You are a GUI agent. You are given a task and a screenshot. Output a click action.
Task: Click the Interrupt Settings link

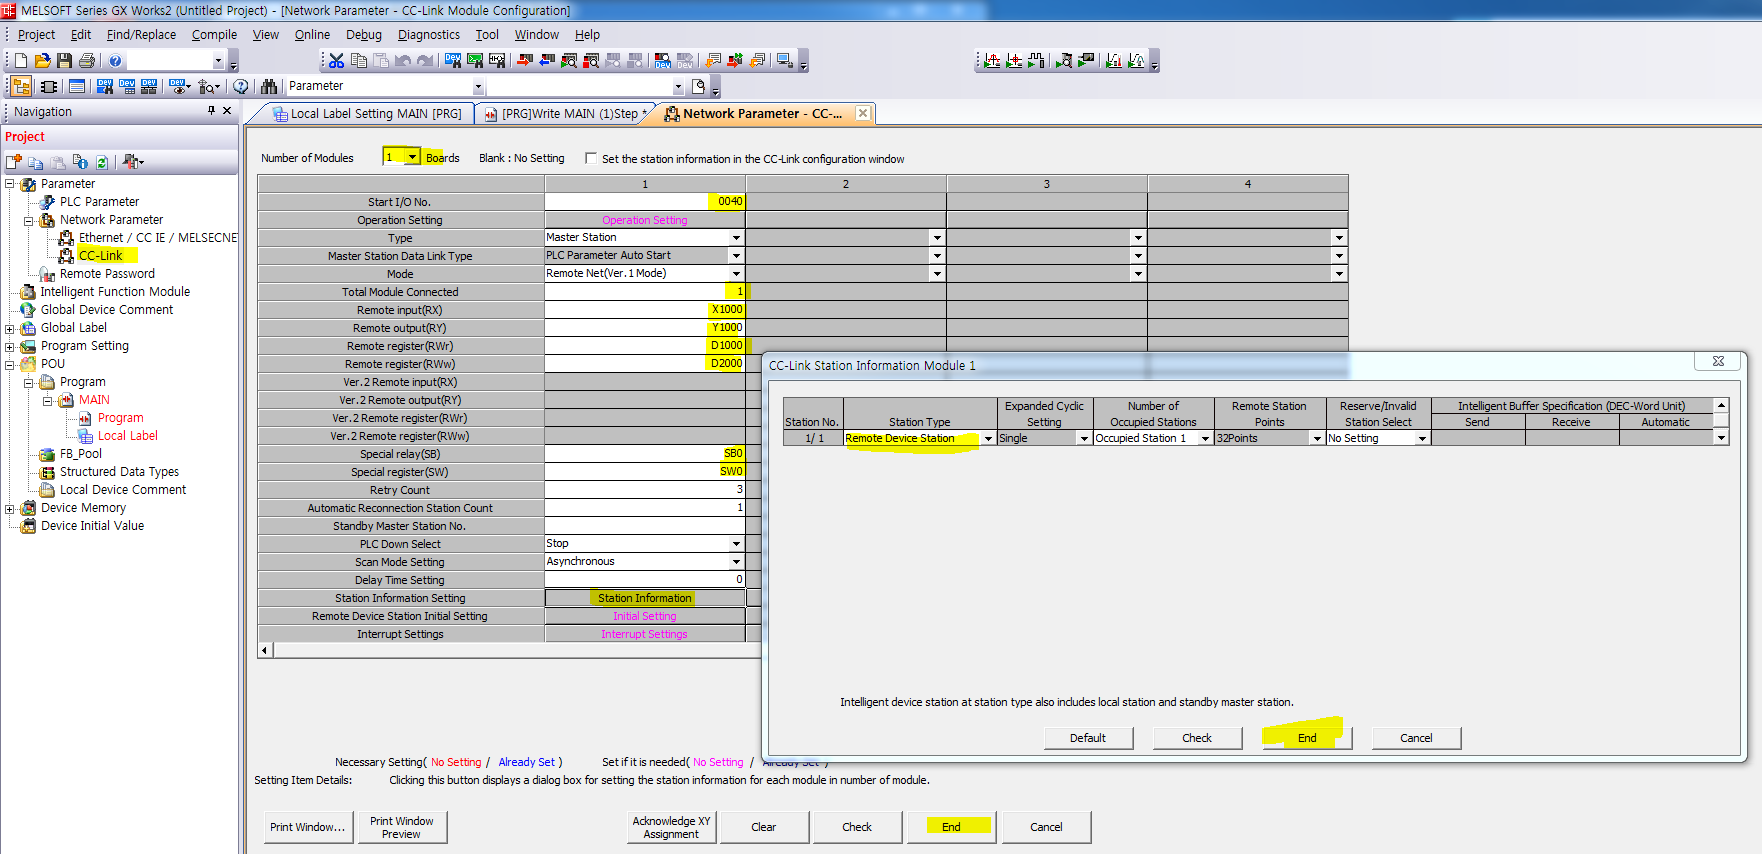tap(645, 634)
